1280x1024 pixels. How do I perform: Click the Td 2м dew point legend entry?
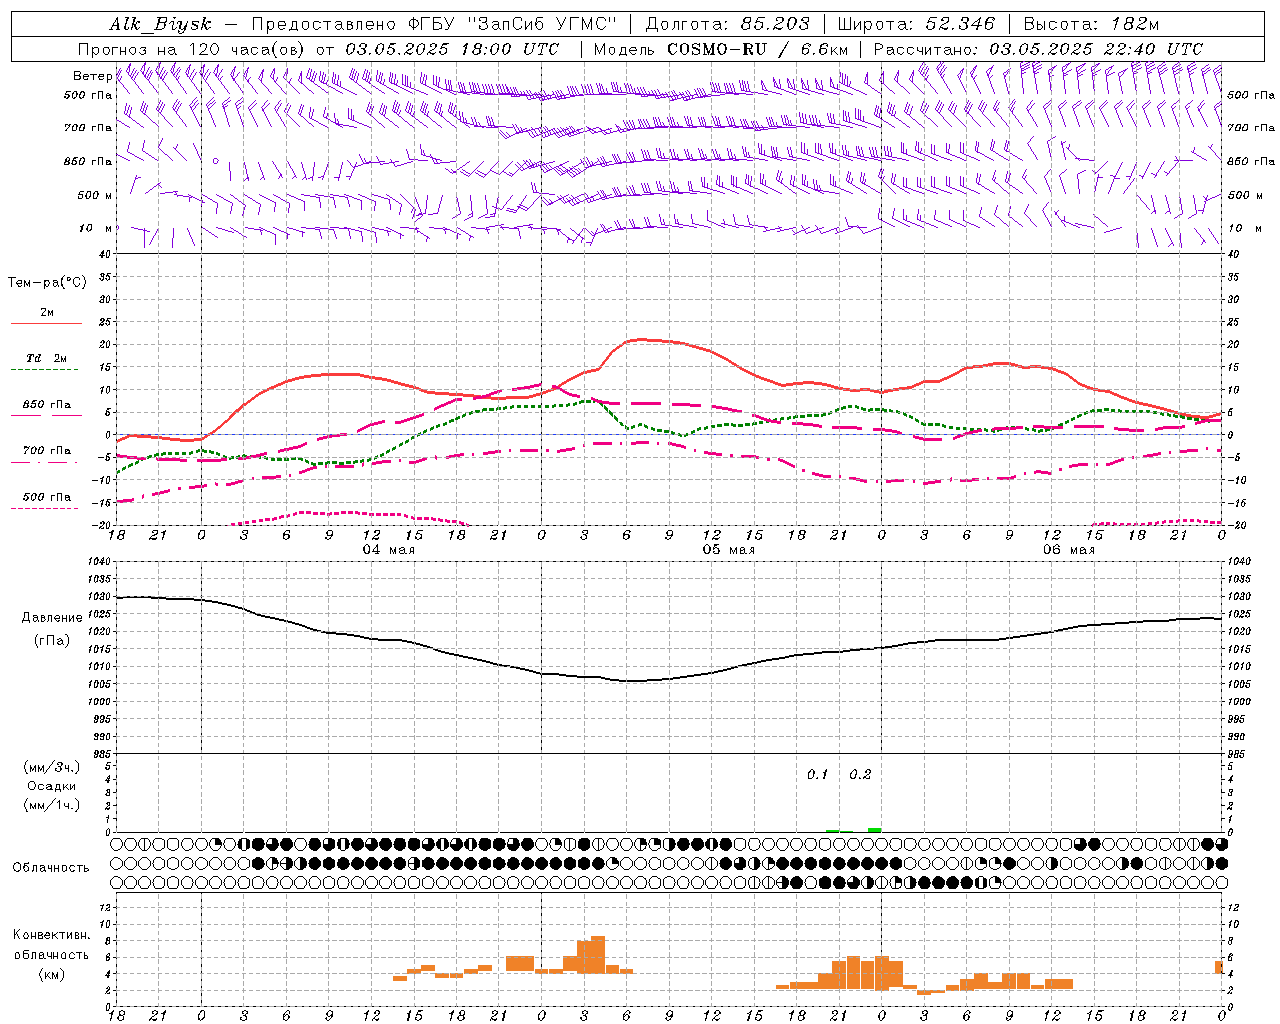[x=47, y=358]
